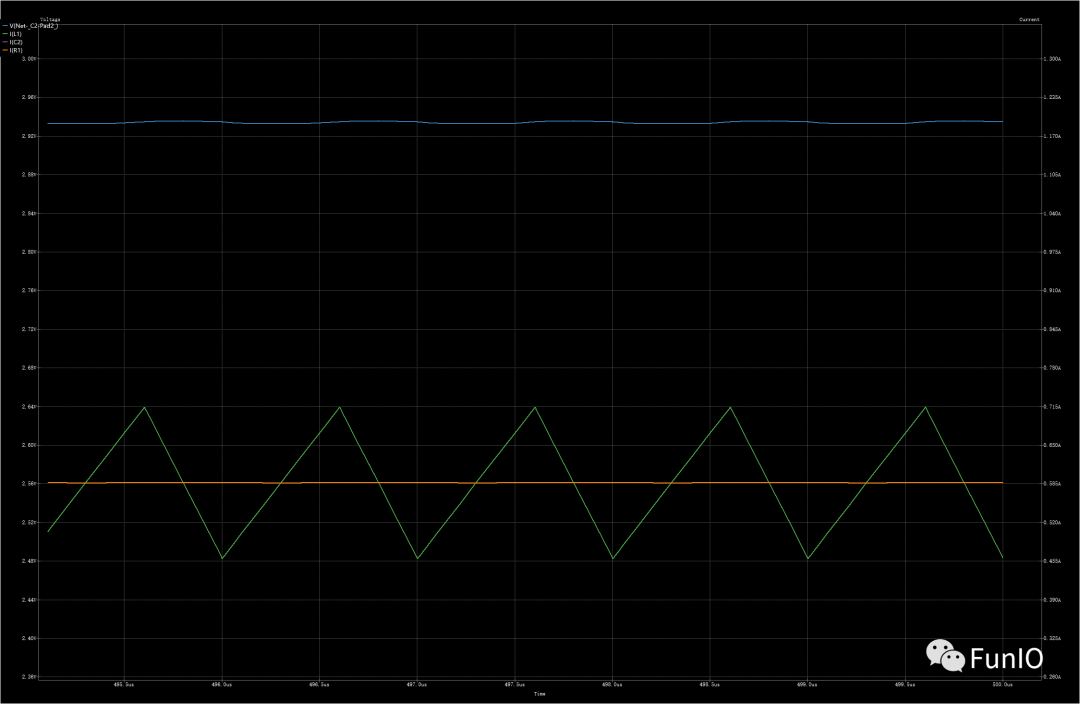Click the Voltage axis title
1080x704 pixels.
[50, 19]
